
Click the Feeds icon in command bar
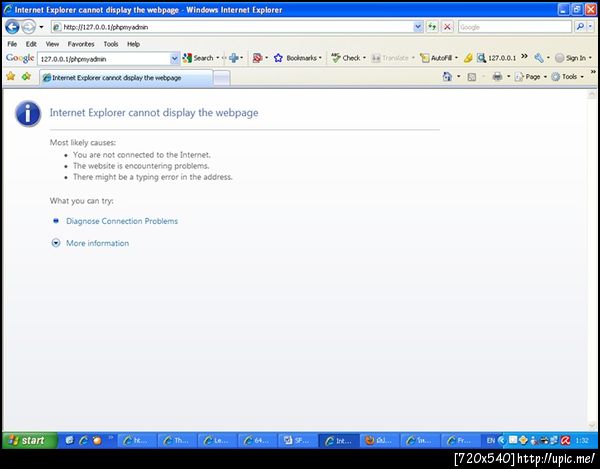[x=472, y=77]
